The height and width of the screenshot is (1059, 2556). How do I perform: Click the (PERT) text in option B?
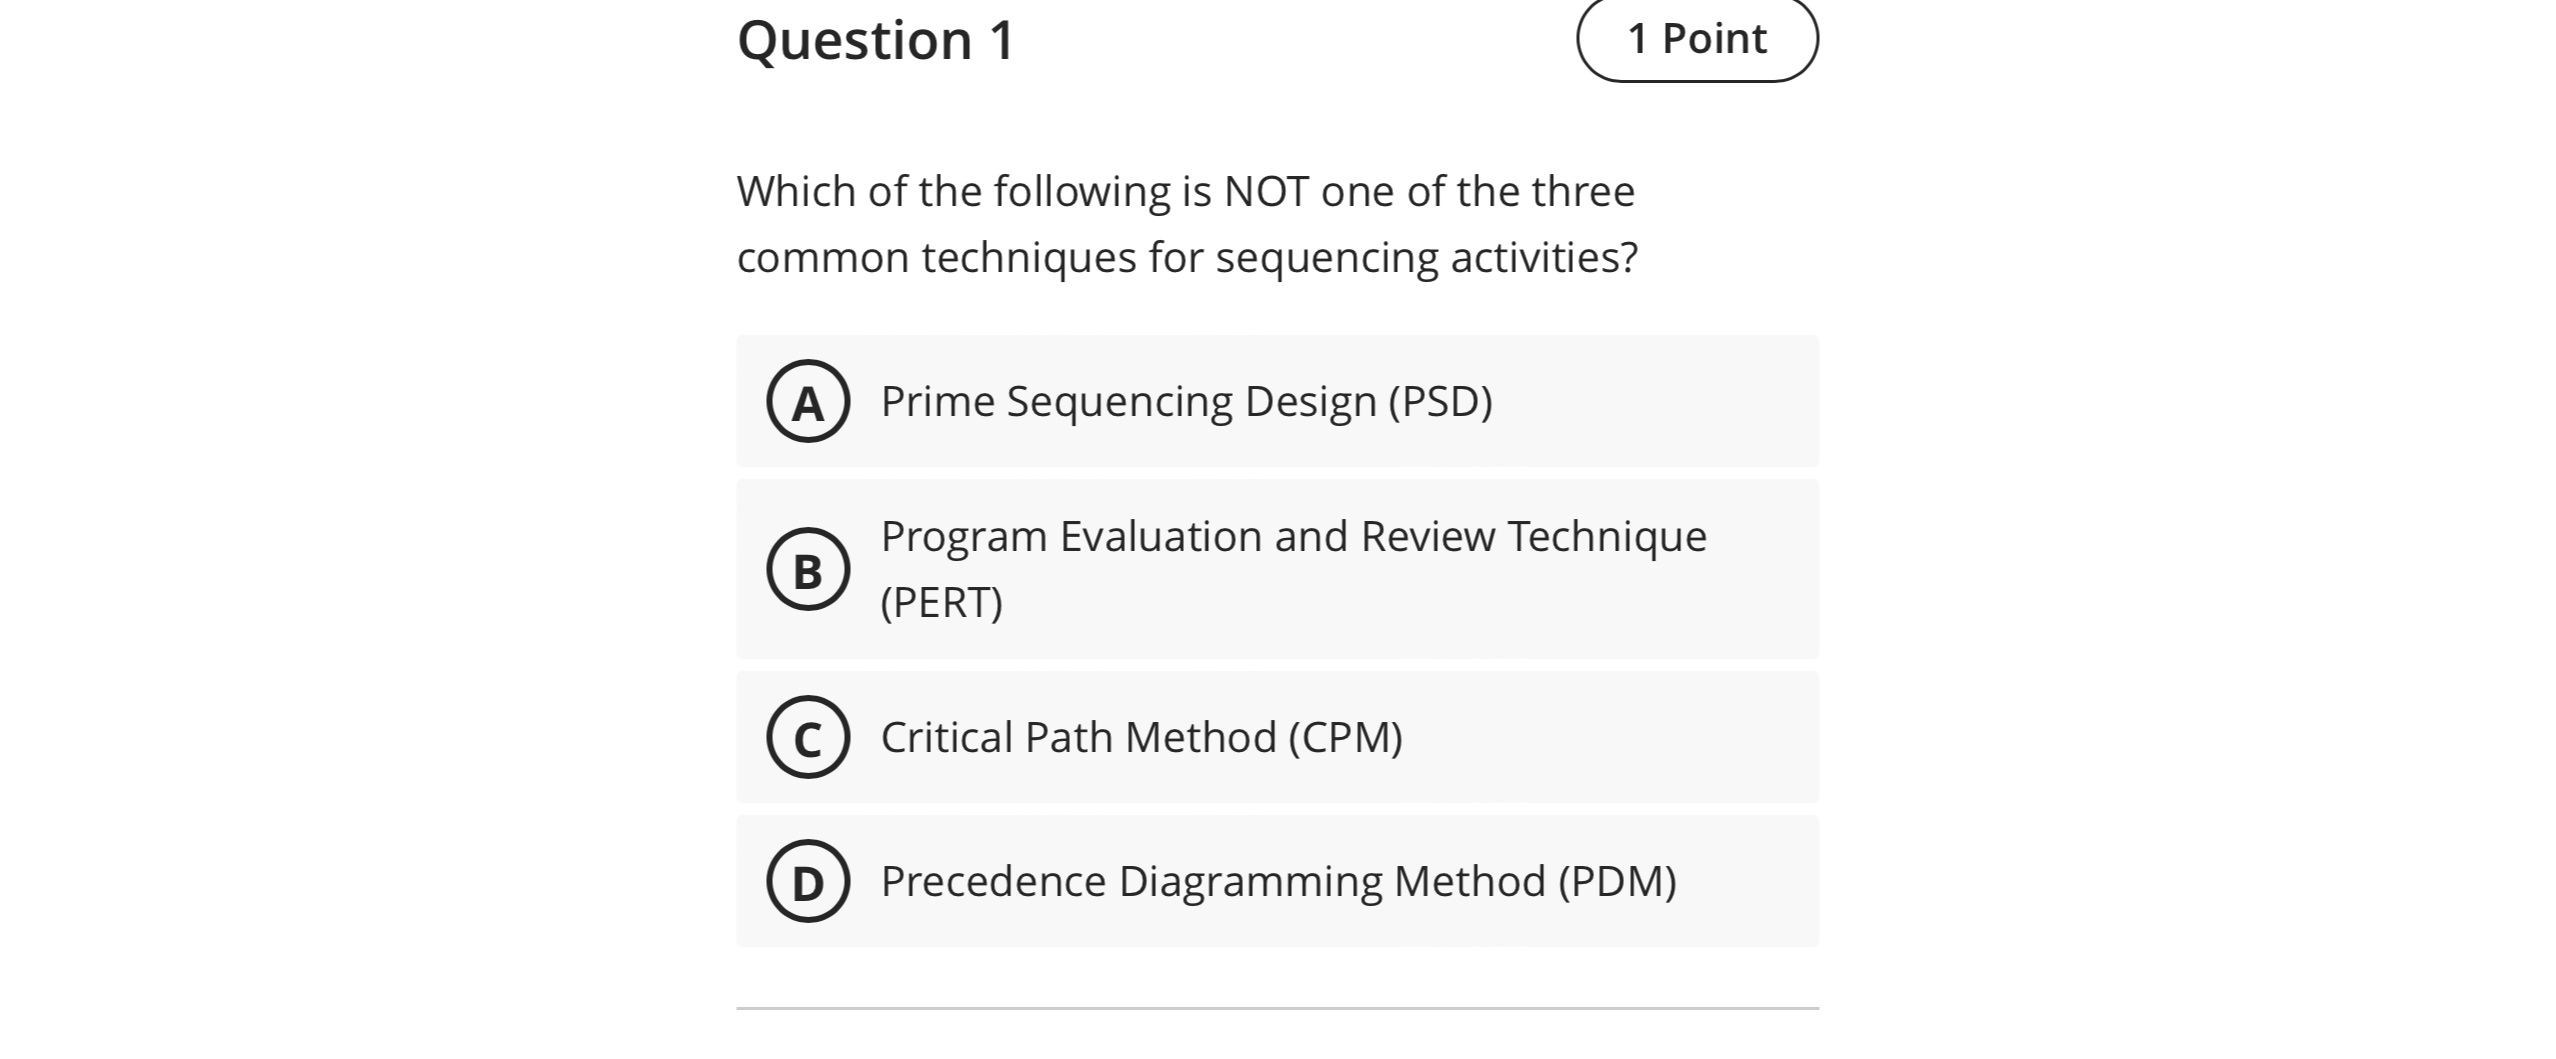click(940, 601)
